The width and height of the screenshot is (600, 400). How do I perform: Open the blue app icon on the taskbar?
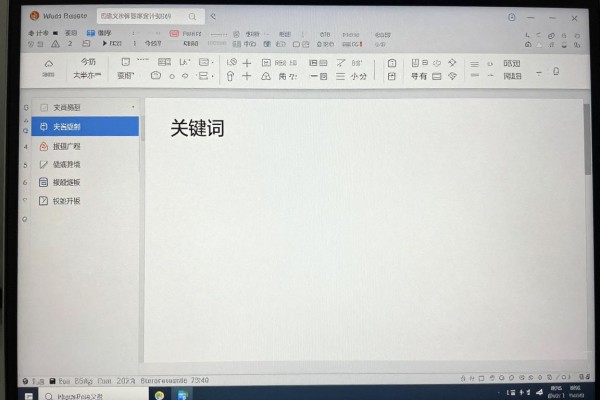[x=183, y=395]
